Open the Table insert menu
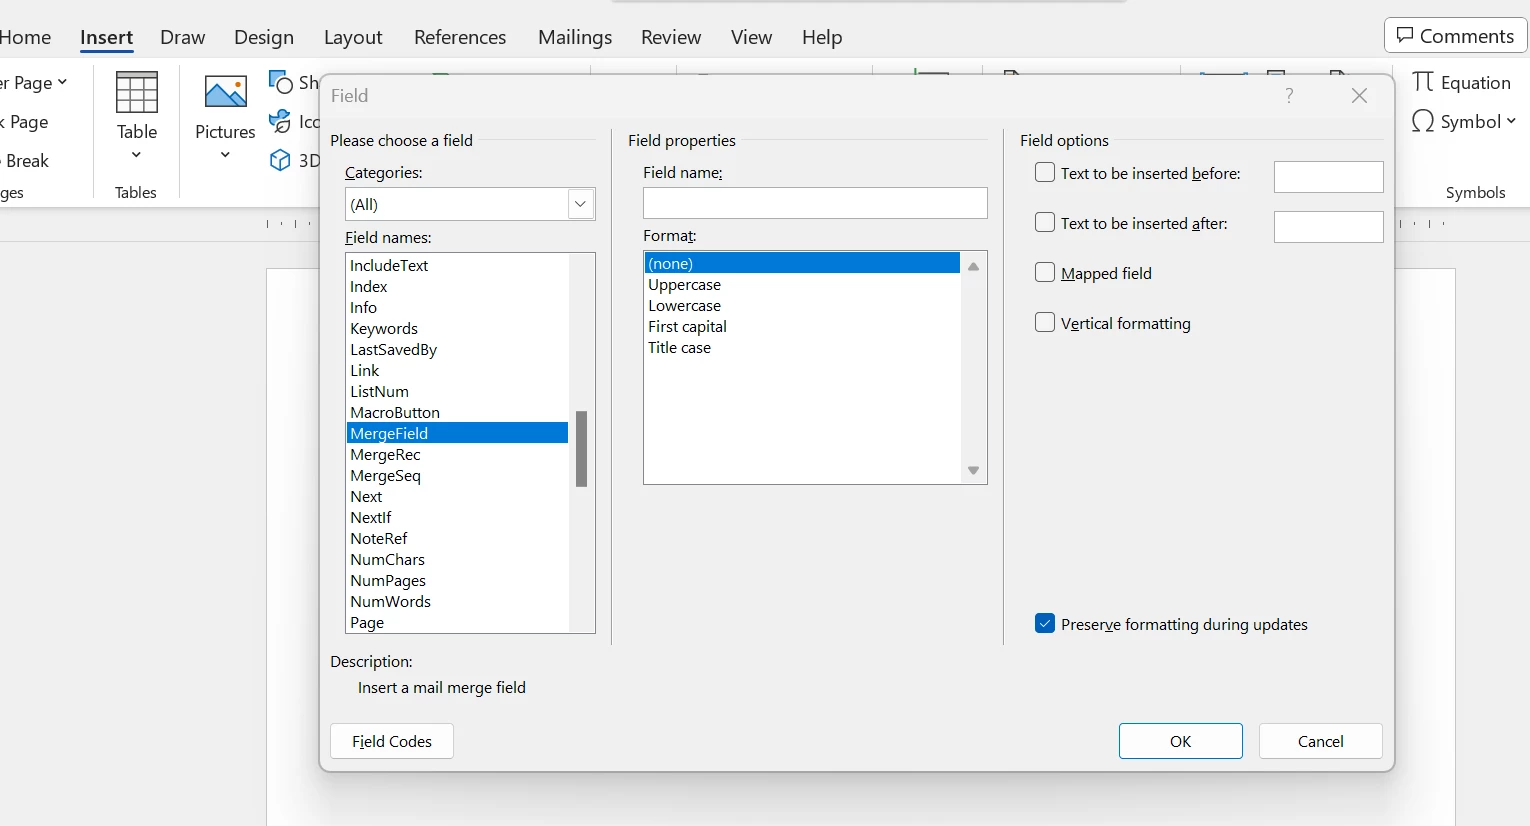The width and height of the screenshot is (1530, 826). click(137, 116)
